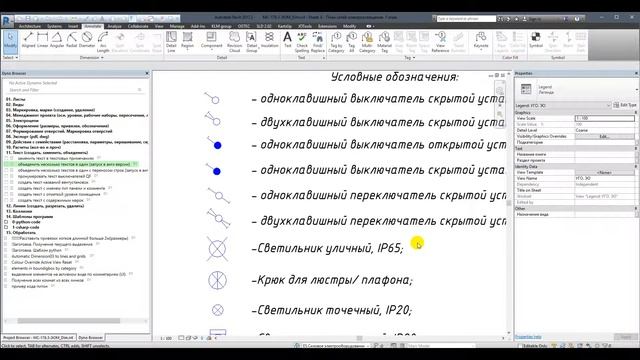This screenshot has width=640, height=360.
Task: Click the drawing view vertical scrollbar
Action: 509,203
